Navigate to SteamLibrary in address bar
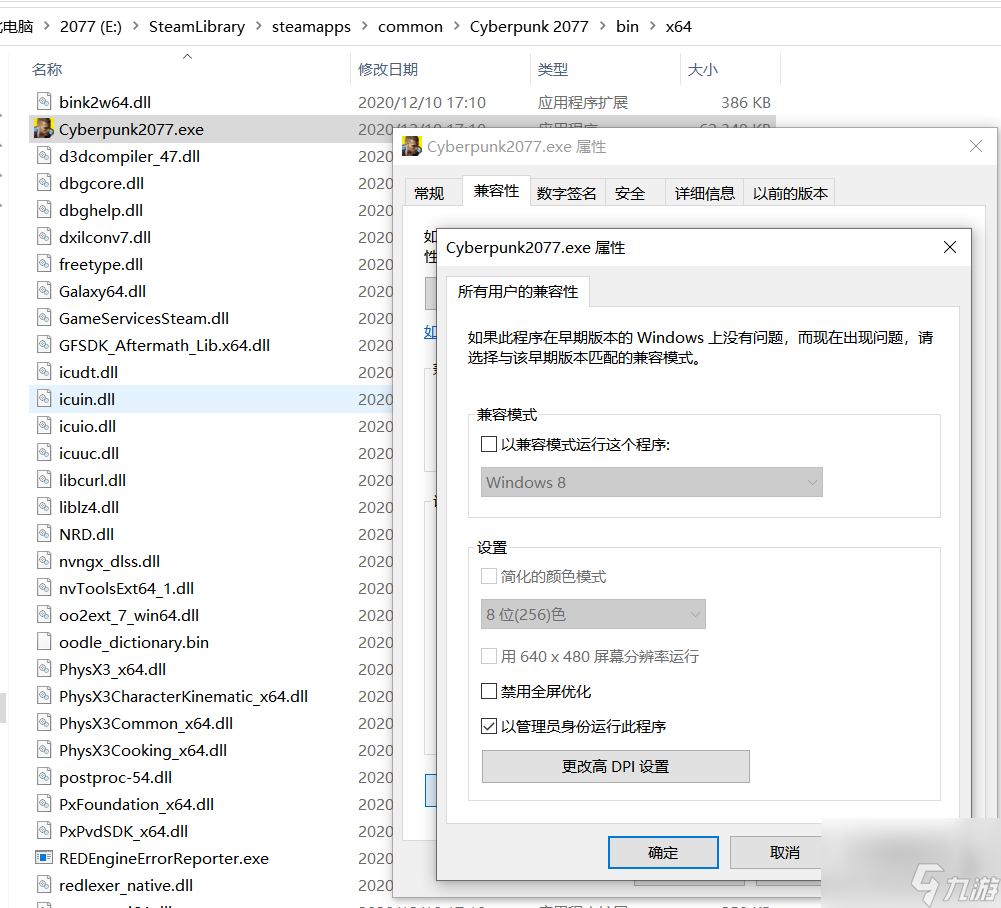The width and height of the screenshot is (1001, 908). (197, 26)
